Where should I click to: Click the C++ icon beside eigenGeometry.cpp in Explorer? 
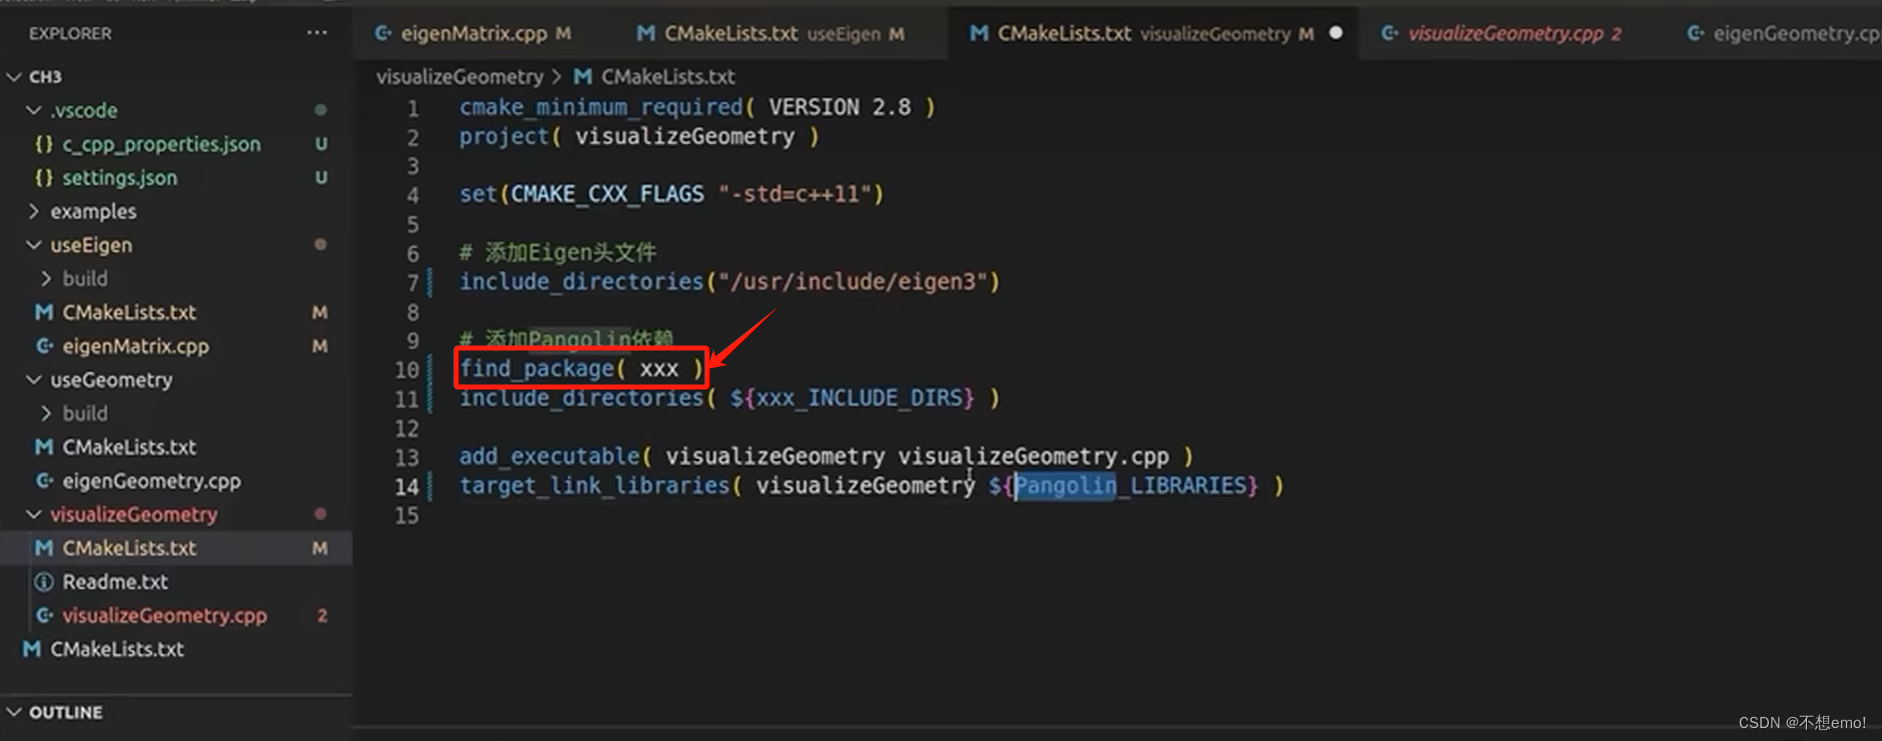pos(44,481)
